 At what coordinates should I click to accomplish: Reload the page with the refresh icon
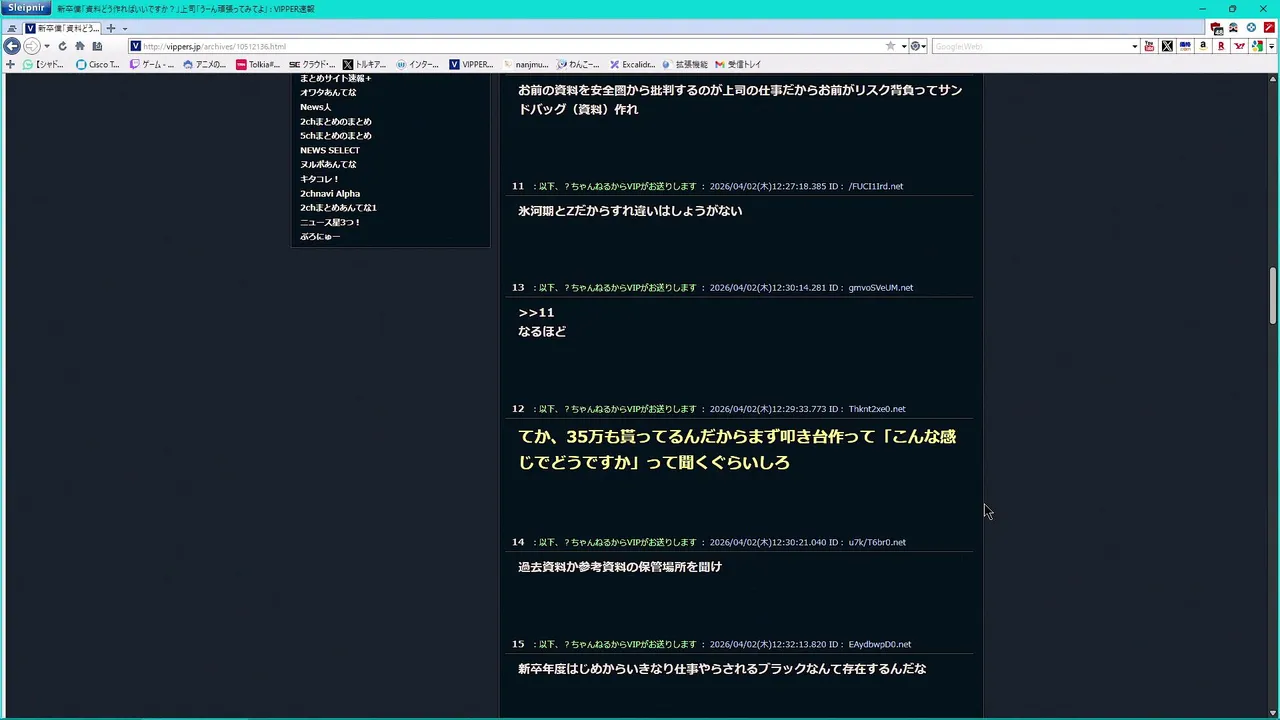[x=62, y=46]
